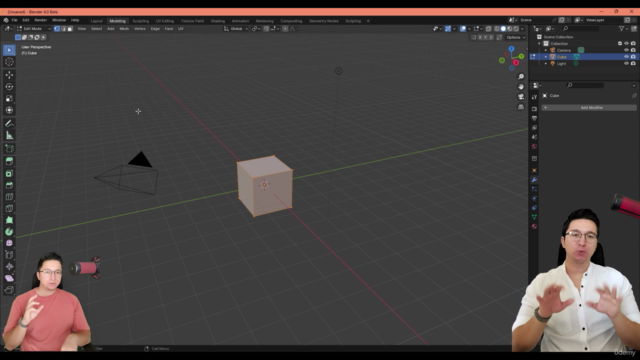Viewport: 640px width, 360px height.
Task: Switch to material preview shading
Action: tap(510, 29)
